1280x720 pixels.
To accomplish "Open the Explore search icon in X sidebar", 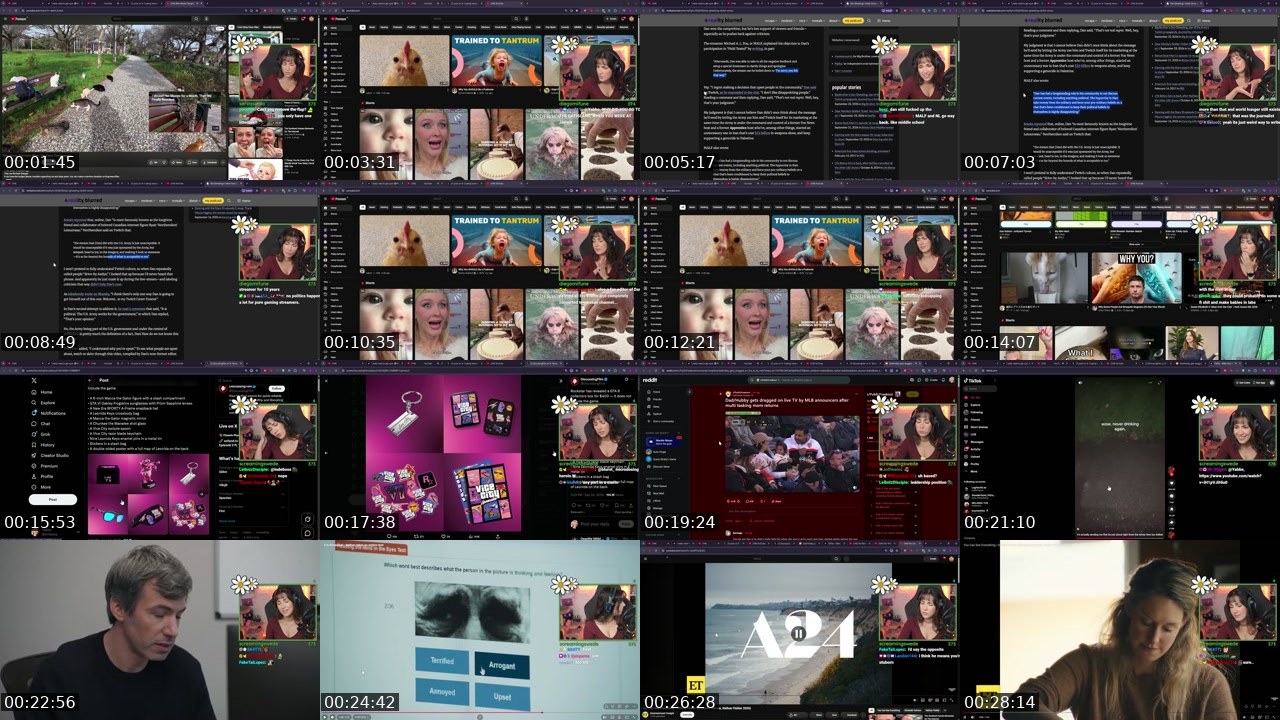I will pos(33,403).
